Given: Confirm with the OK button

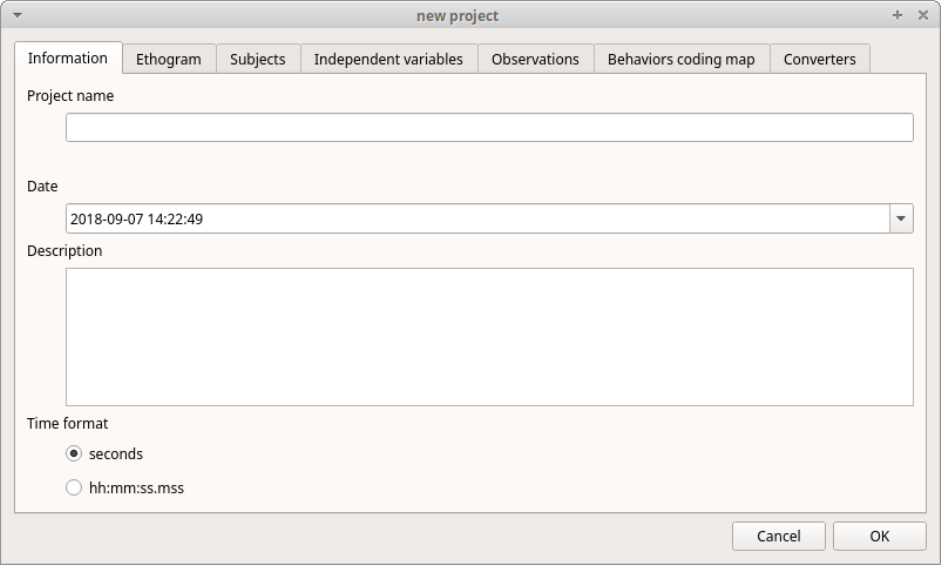Looking at the screenshot, I should pyautogui.click(x=879, y=536).
